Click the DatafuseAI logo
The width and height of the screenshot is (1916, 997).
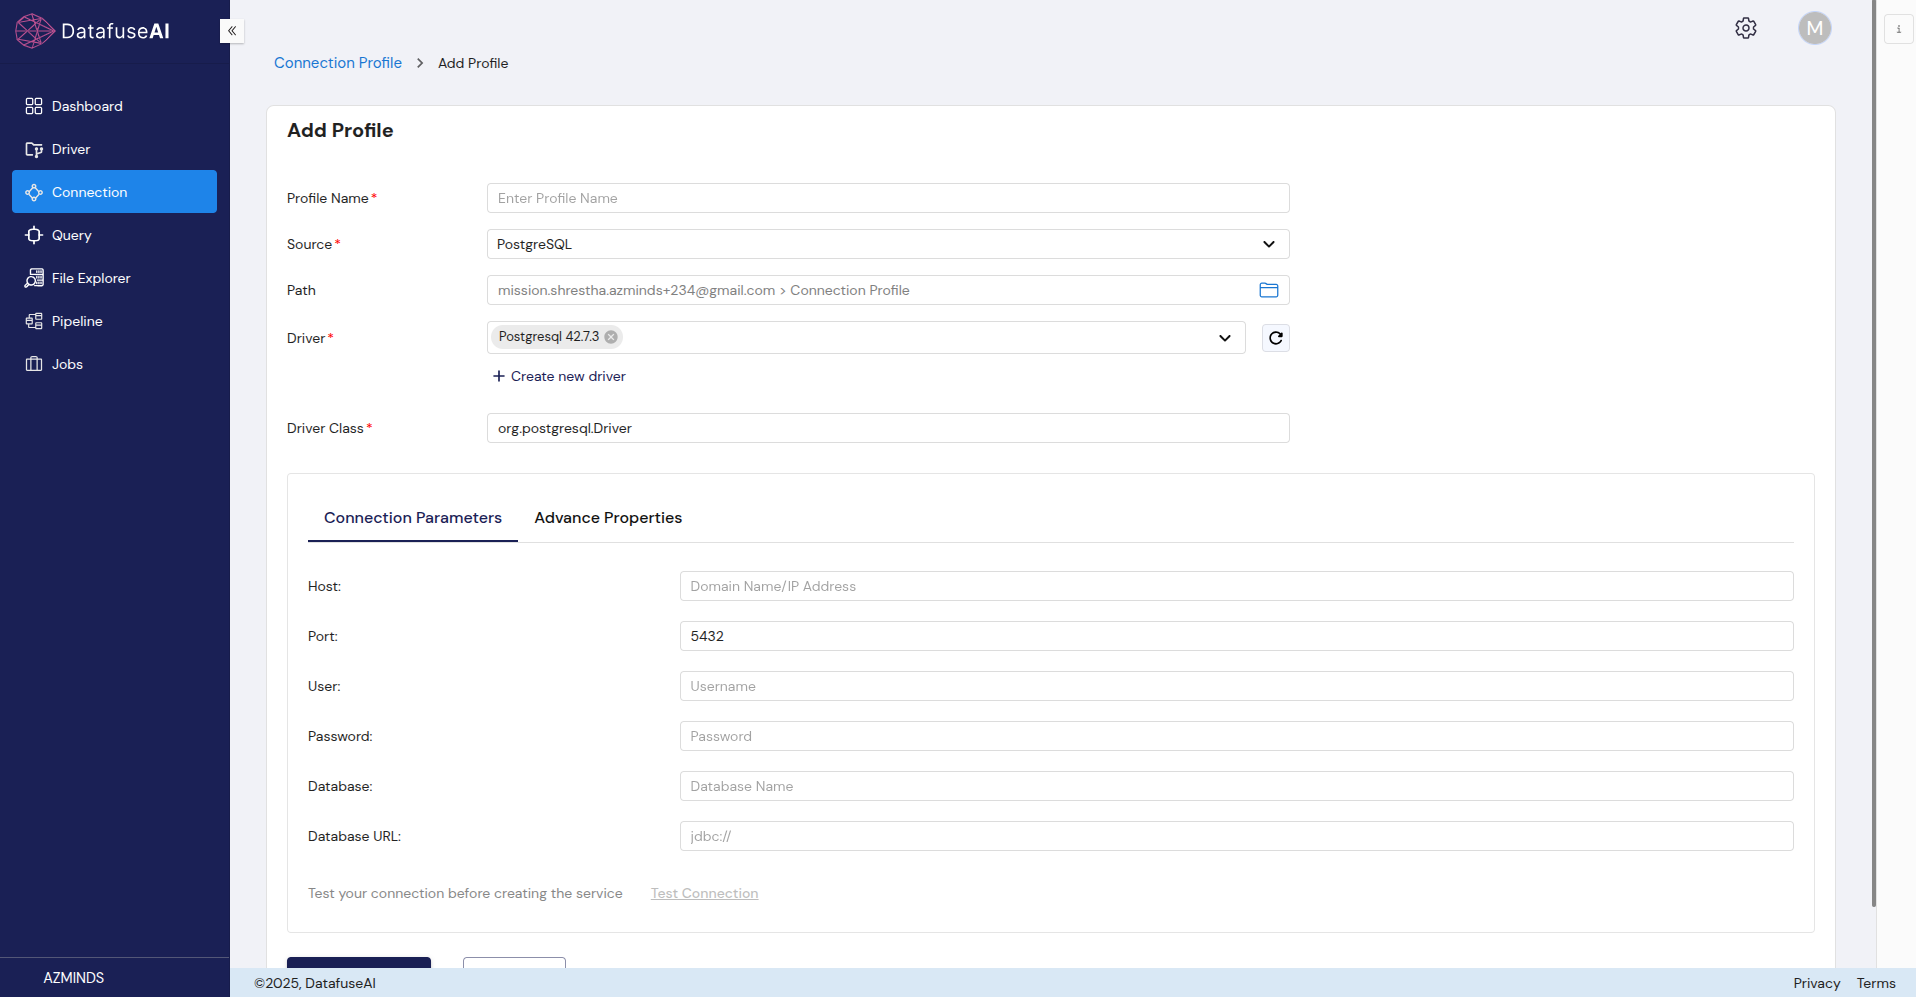pyautogui.click(x=93, y=31)
